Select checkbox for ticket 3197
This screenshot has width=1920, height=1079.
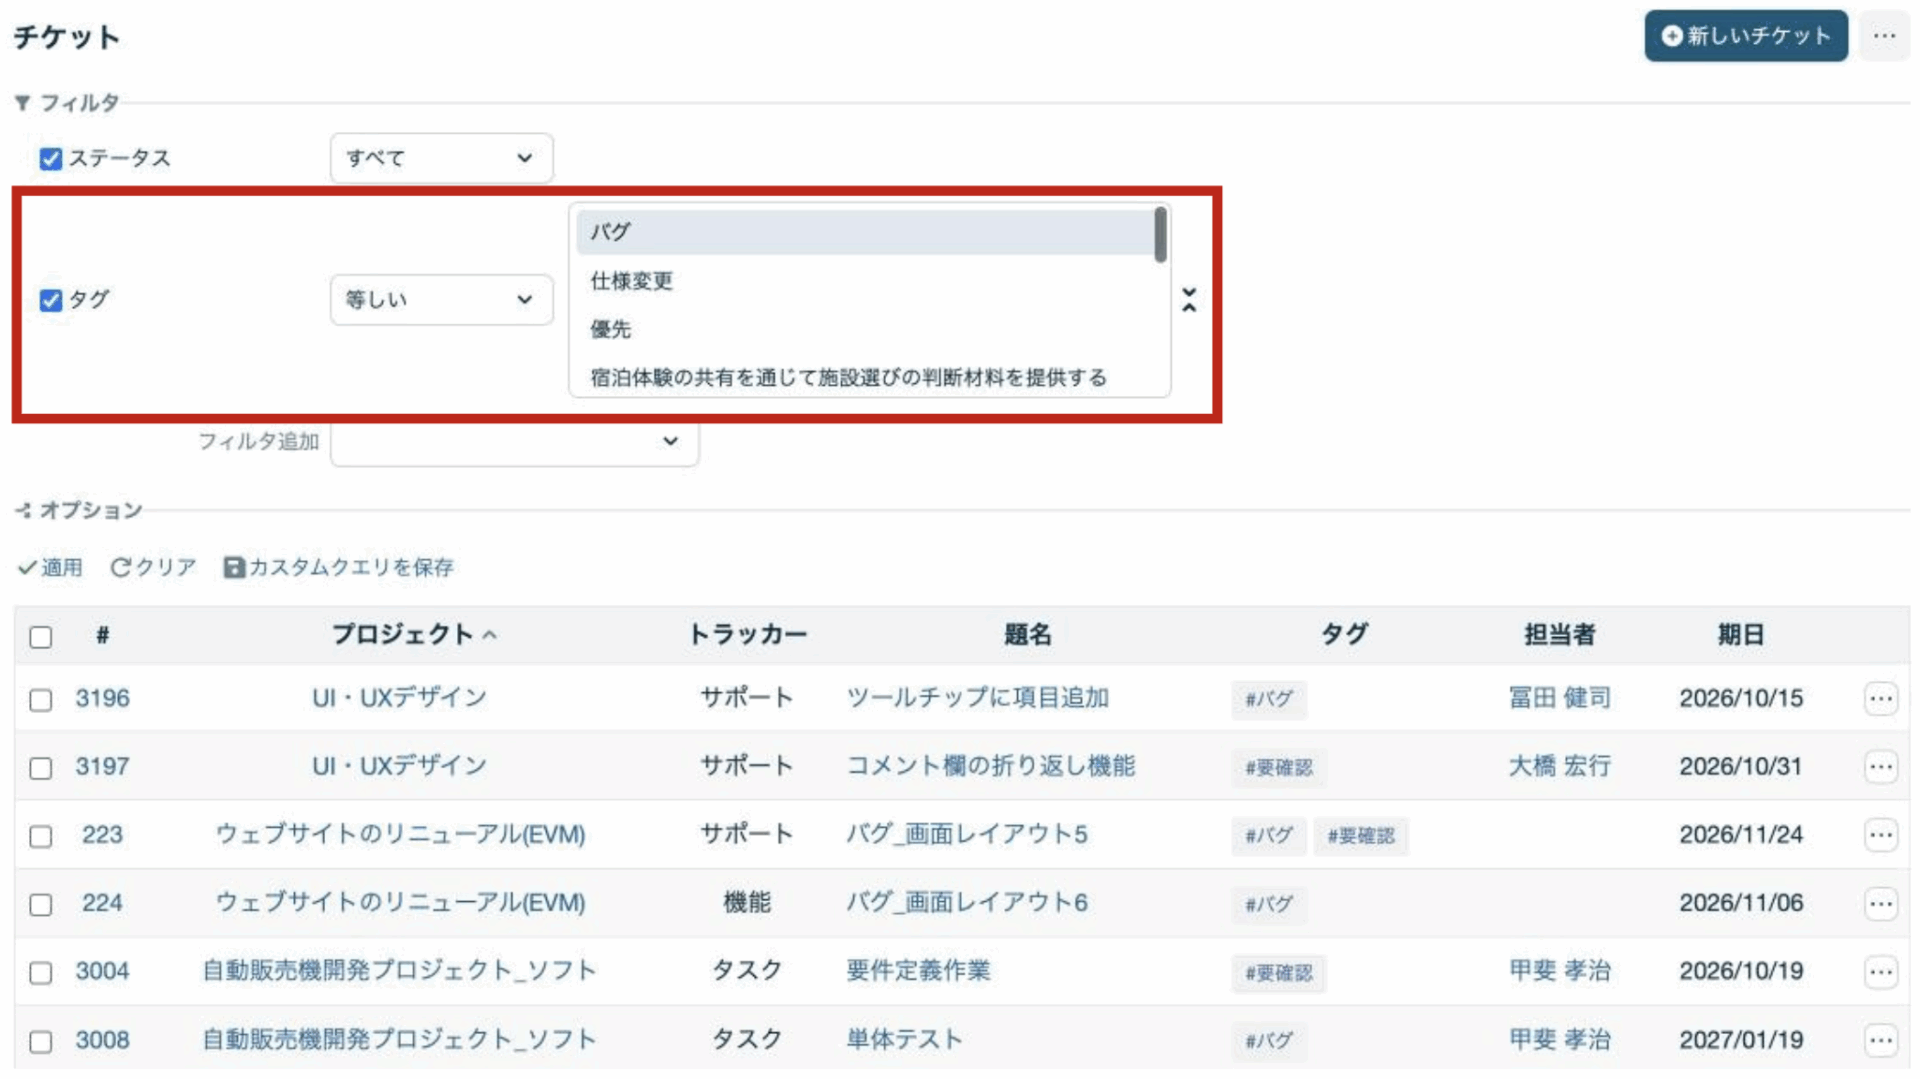41,768
